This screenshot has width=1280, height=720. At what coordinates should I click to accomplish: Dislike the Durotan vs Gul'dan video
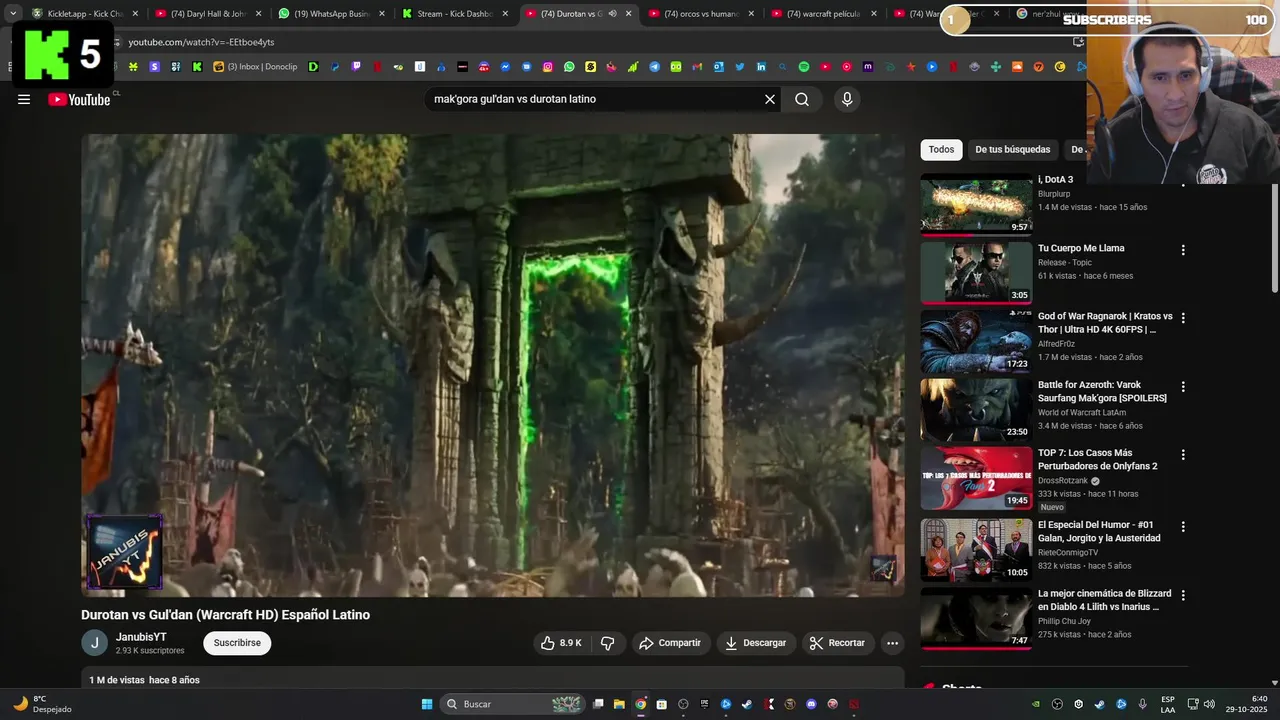(x=607, y=643)
